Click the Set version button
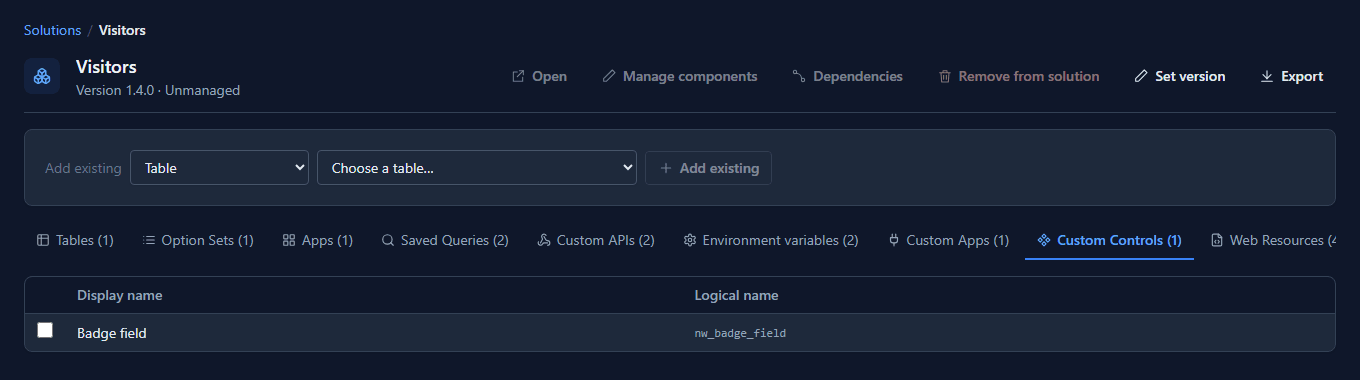Image resolution: width=1360 pixels, height=380 pixels. point(1180,76)
